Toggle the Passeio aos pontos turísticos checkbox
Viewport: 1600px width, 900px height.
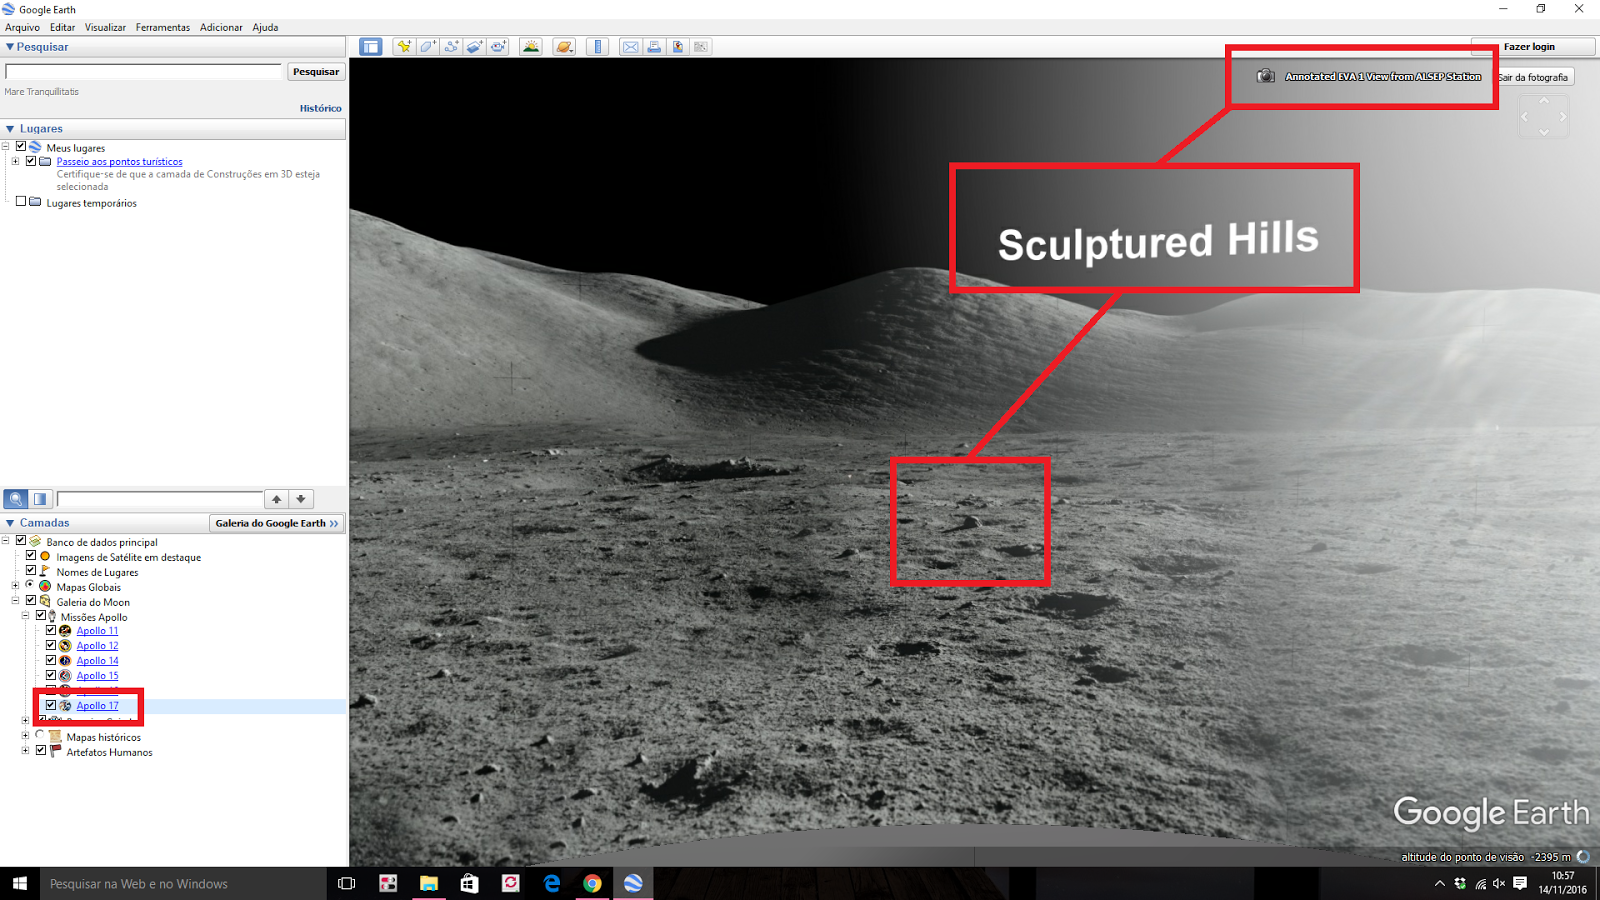[31, 161]
